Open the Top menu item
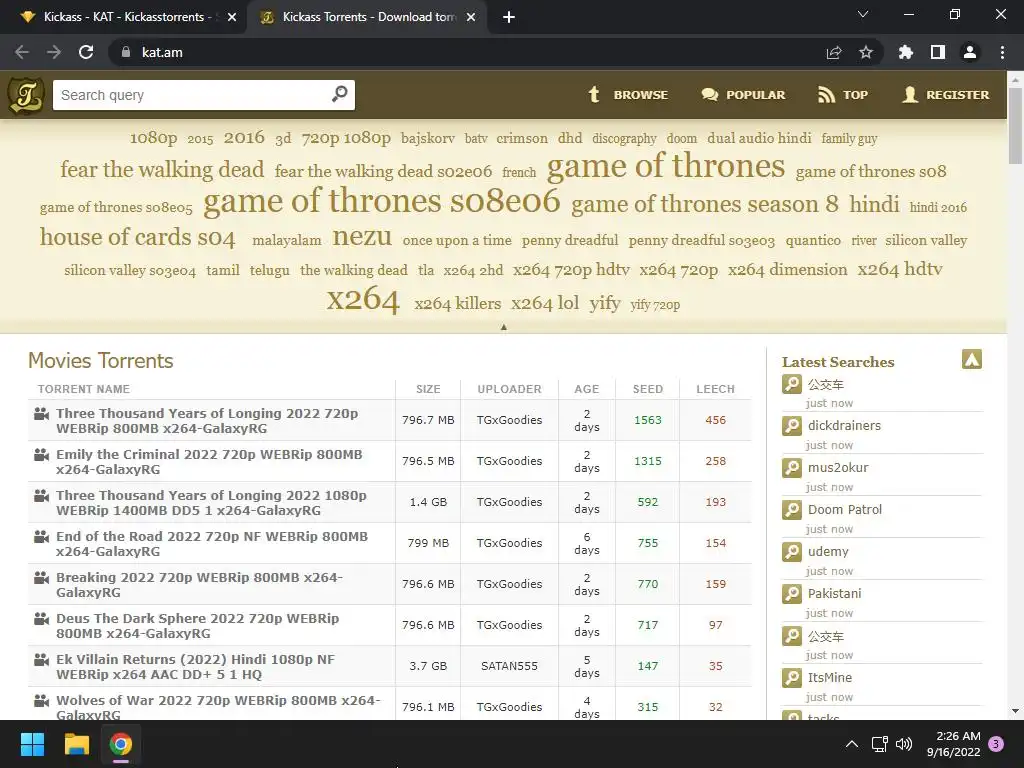Screen dimensions: 1024x768 click(x=842, y=95)
